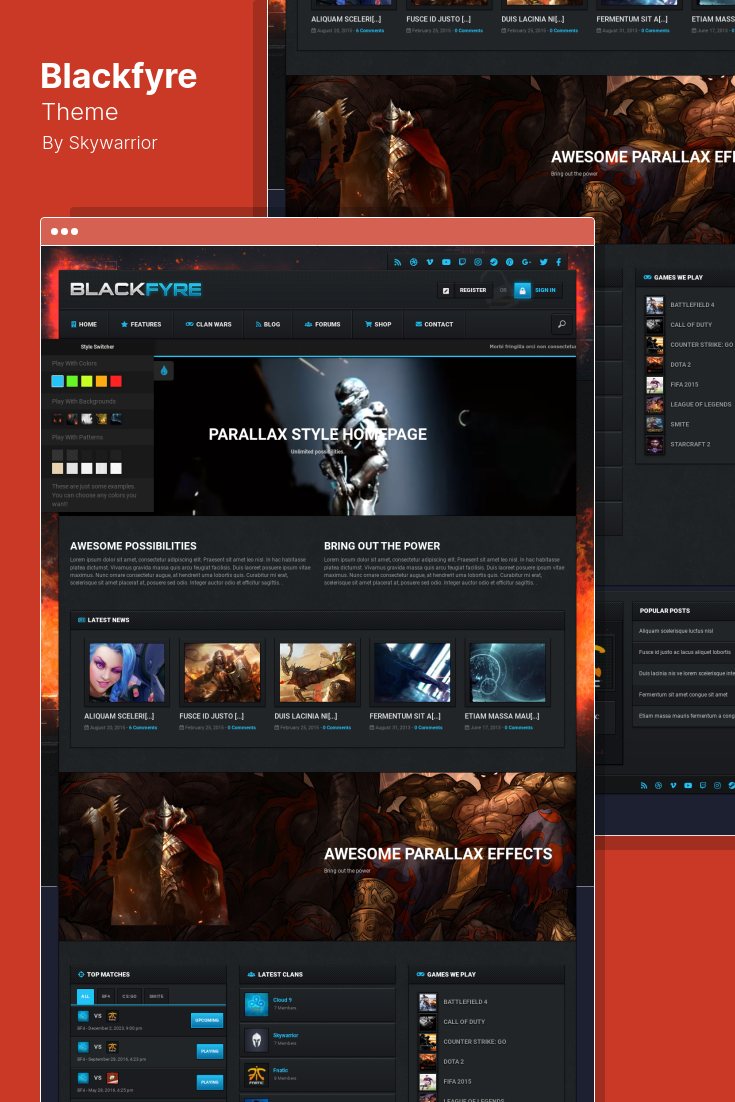
Task: Open the Contact menu item
Action: pos(434,324)
